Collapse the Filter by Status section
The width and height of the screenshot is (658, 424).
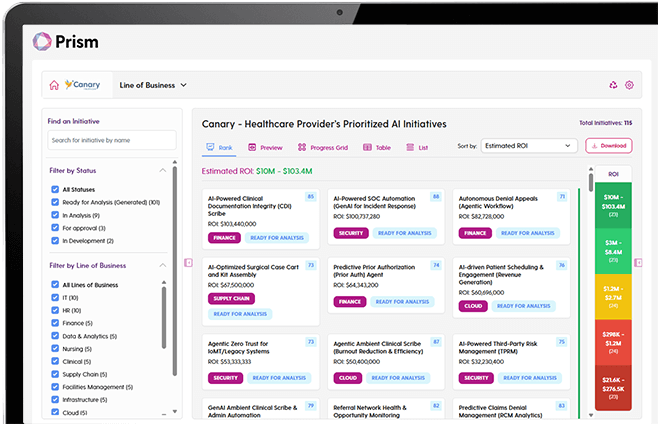[x=163, y=170]
